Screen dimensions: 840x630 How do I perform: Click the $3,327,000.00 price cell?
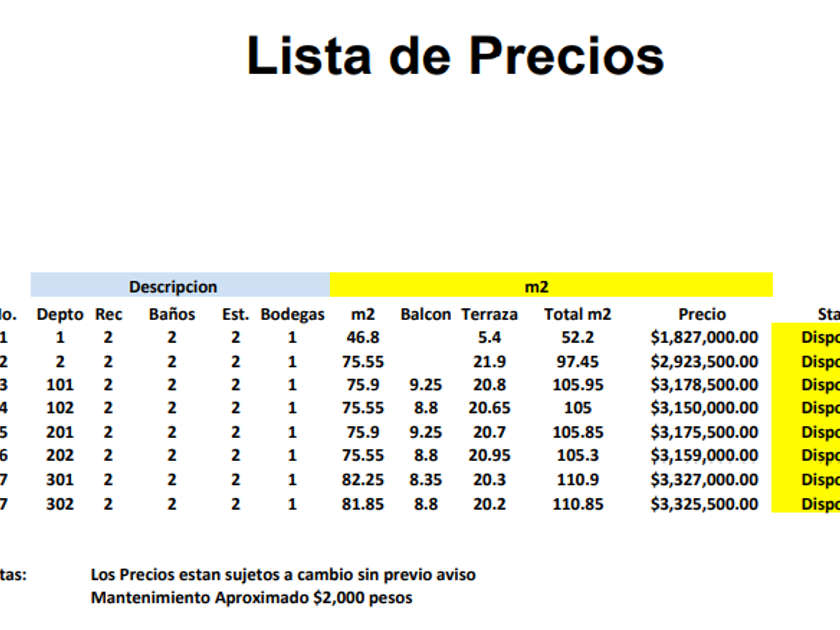(x=704, y=481)
